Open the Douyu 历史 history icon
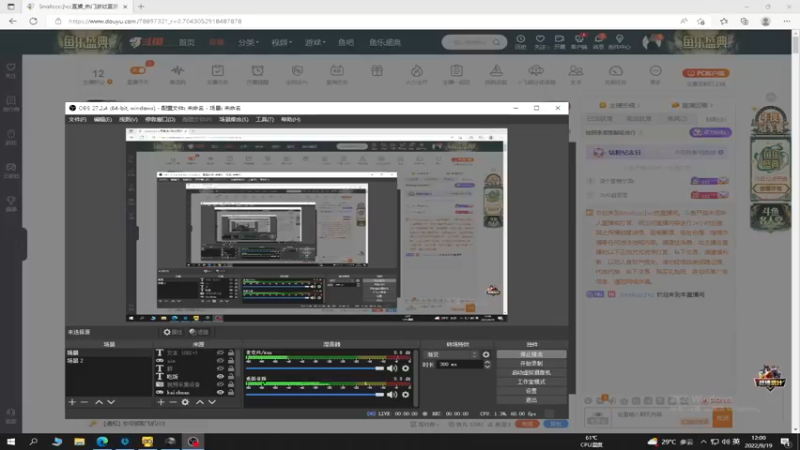800x450 pixels. (520, 42)
